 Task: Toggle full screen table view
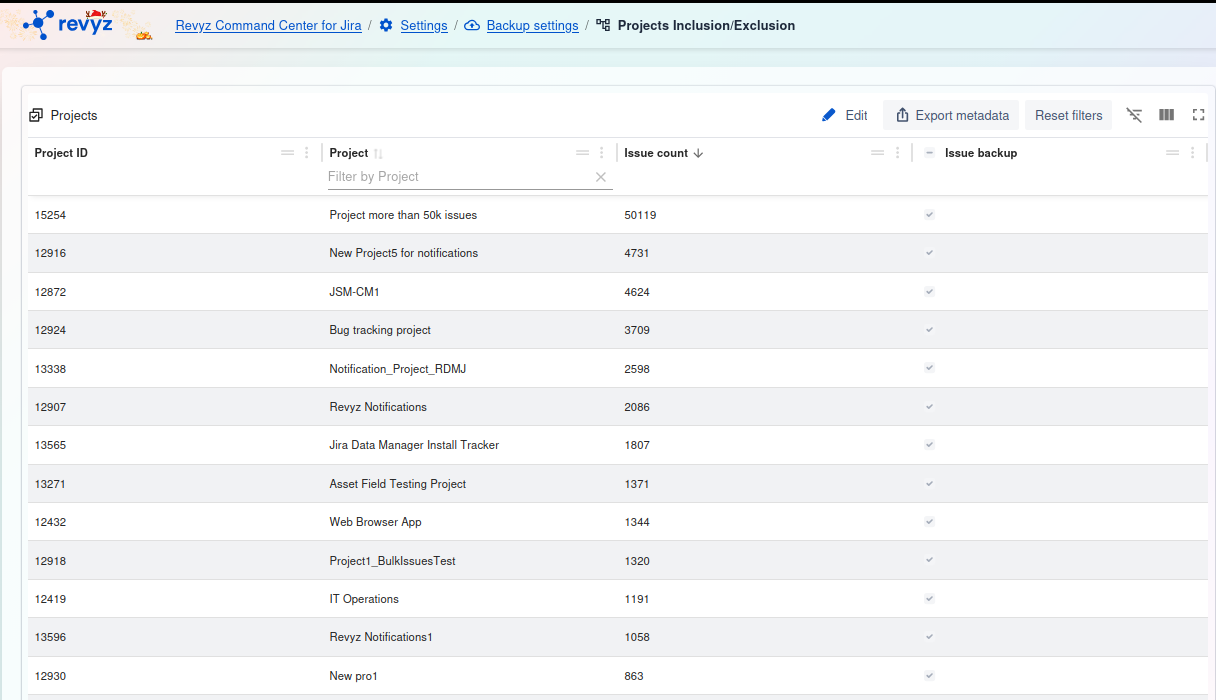click(x=1198, y=115)
